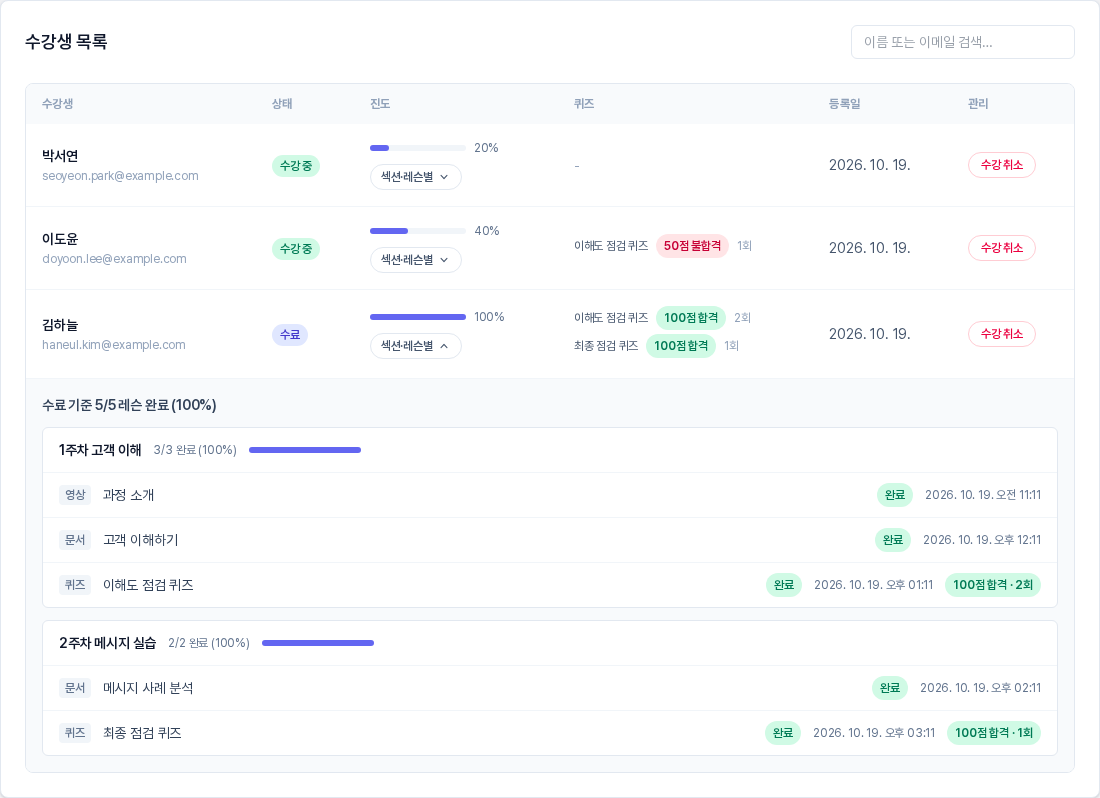Select the 상태 column header

click(282, 104)
